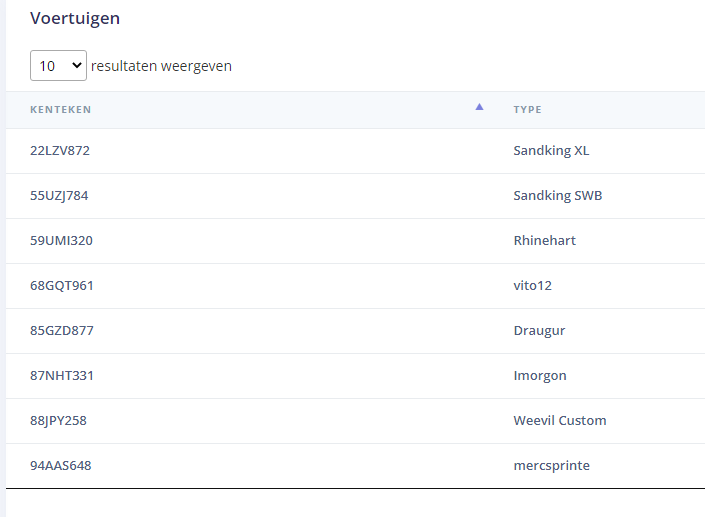Screen dimensions: 705x517
Task: Click the Draugur vehicle type
Action: pyautogui.click(x=541, y=331)
